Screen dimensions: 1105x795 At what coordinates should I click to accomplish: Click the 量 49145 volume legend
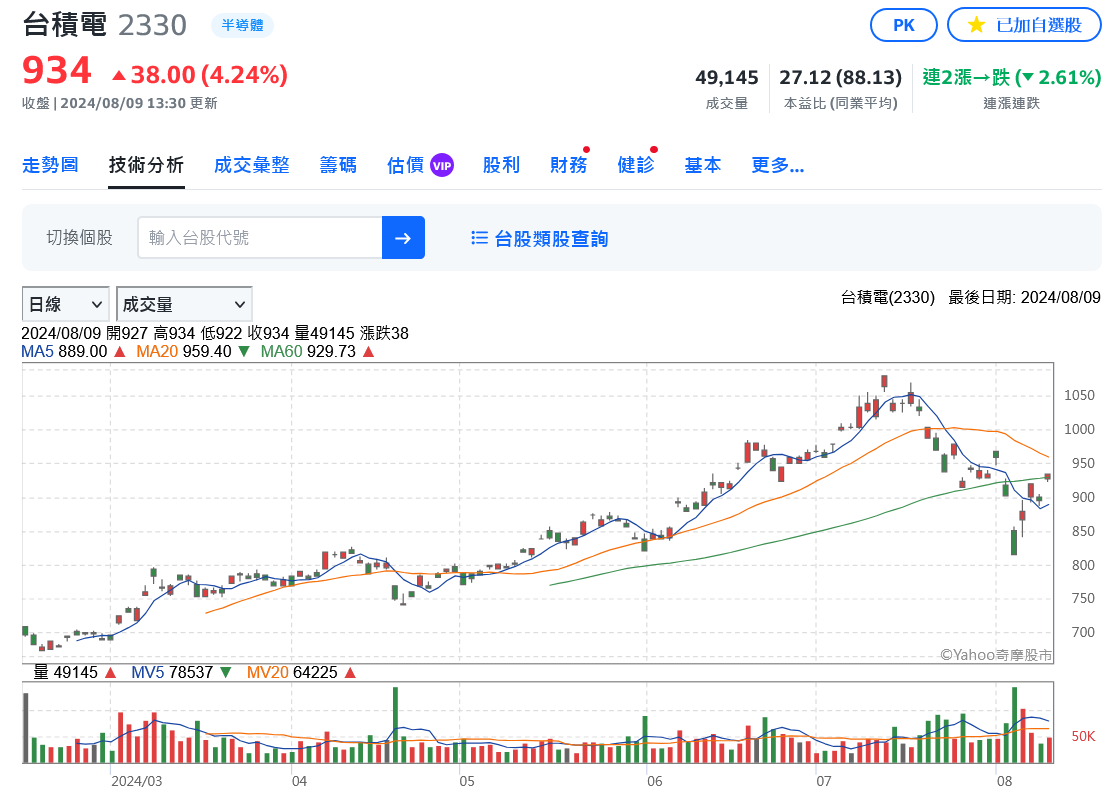click(66, 672)
